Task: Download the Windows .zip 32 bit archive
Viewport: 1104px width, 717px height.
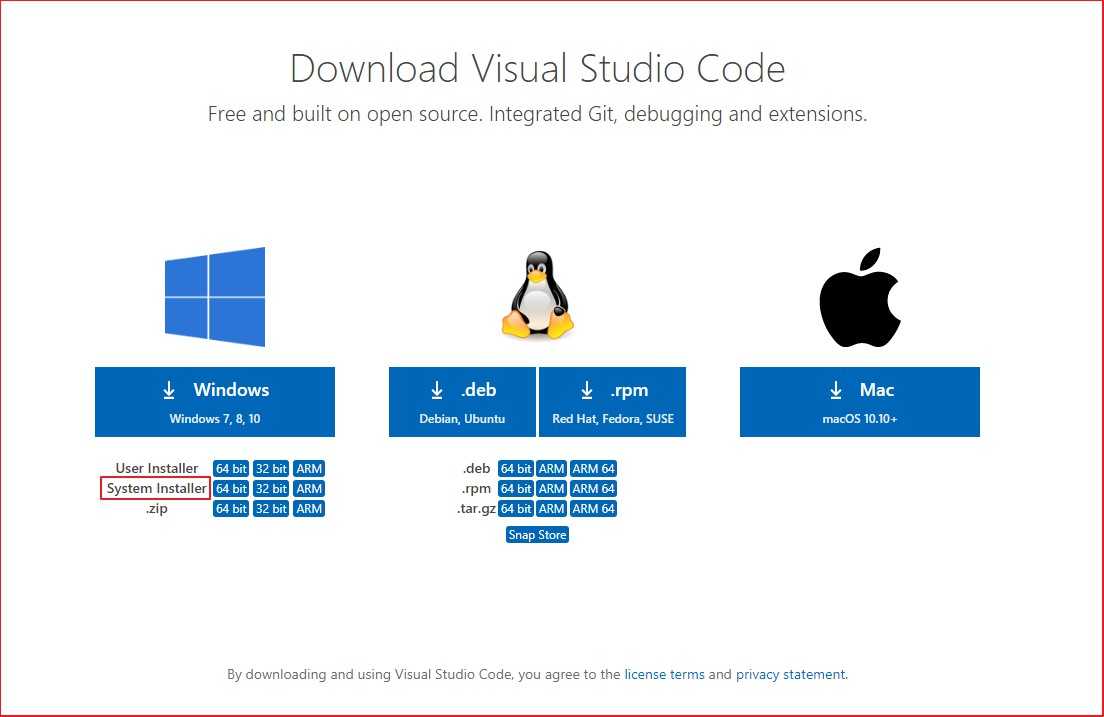Action: coord(271,509)
